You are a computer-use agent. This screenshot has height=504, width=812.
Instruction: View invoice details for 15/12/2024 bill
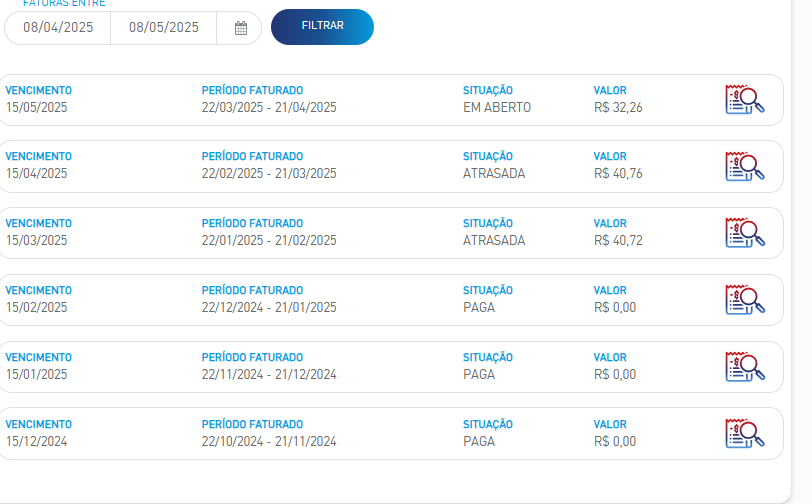[745, 434]
